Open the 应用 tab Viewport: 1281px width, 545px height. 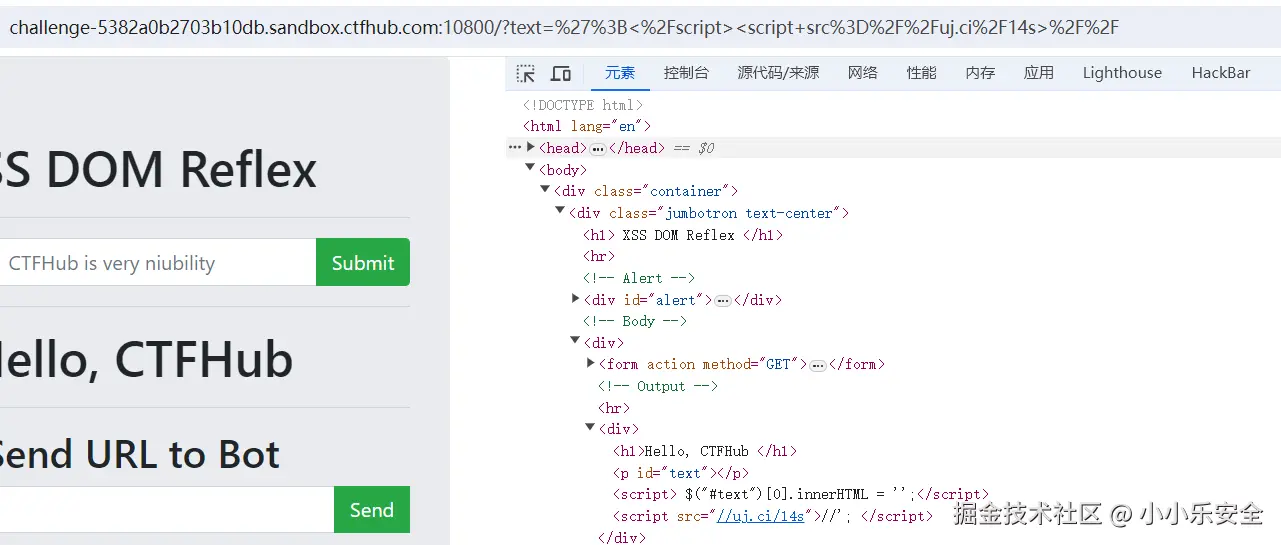click(1039, 72)
